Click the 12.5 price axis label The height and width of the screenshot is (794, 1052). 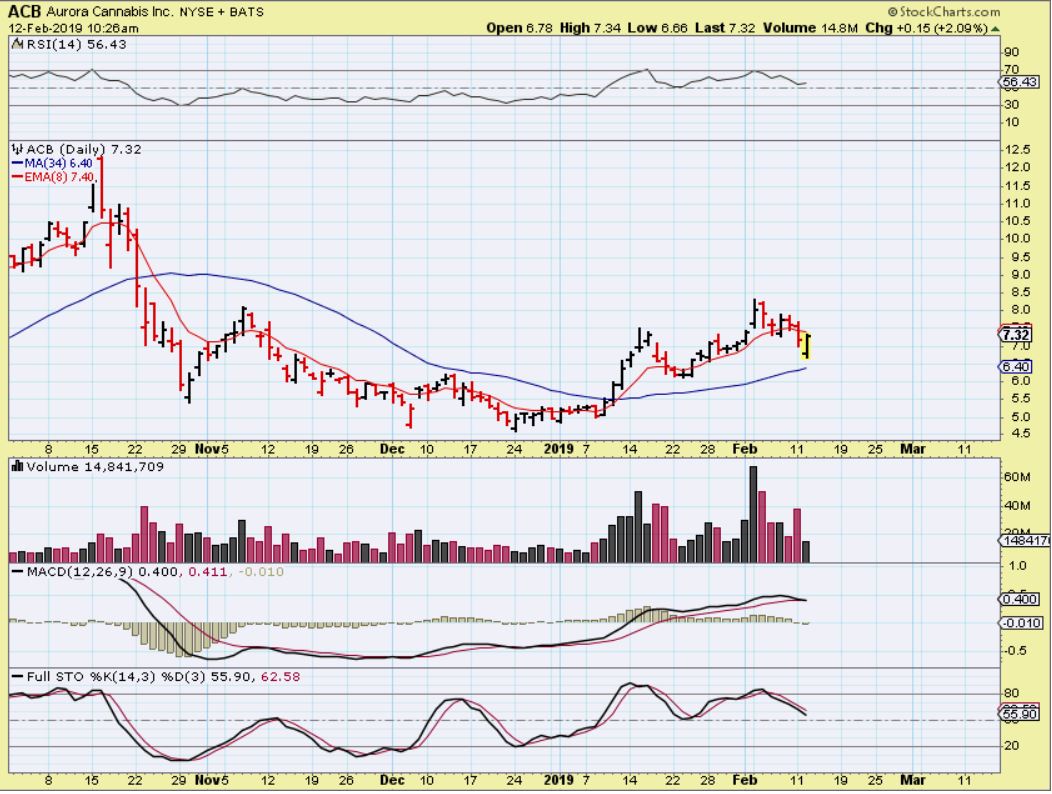click(1017, 150)
